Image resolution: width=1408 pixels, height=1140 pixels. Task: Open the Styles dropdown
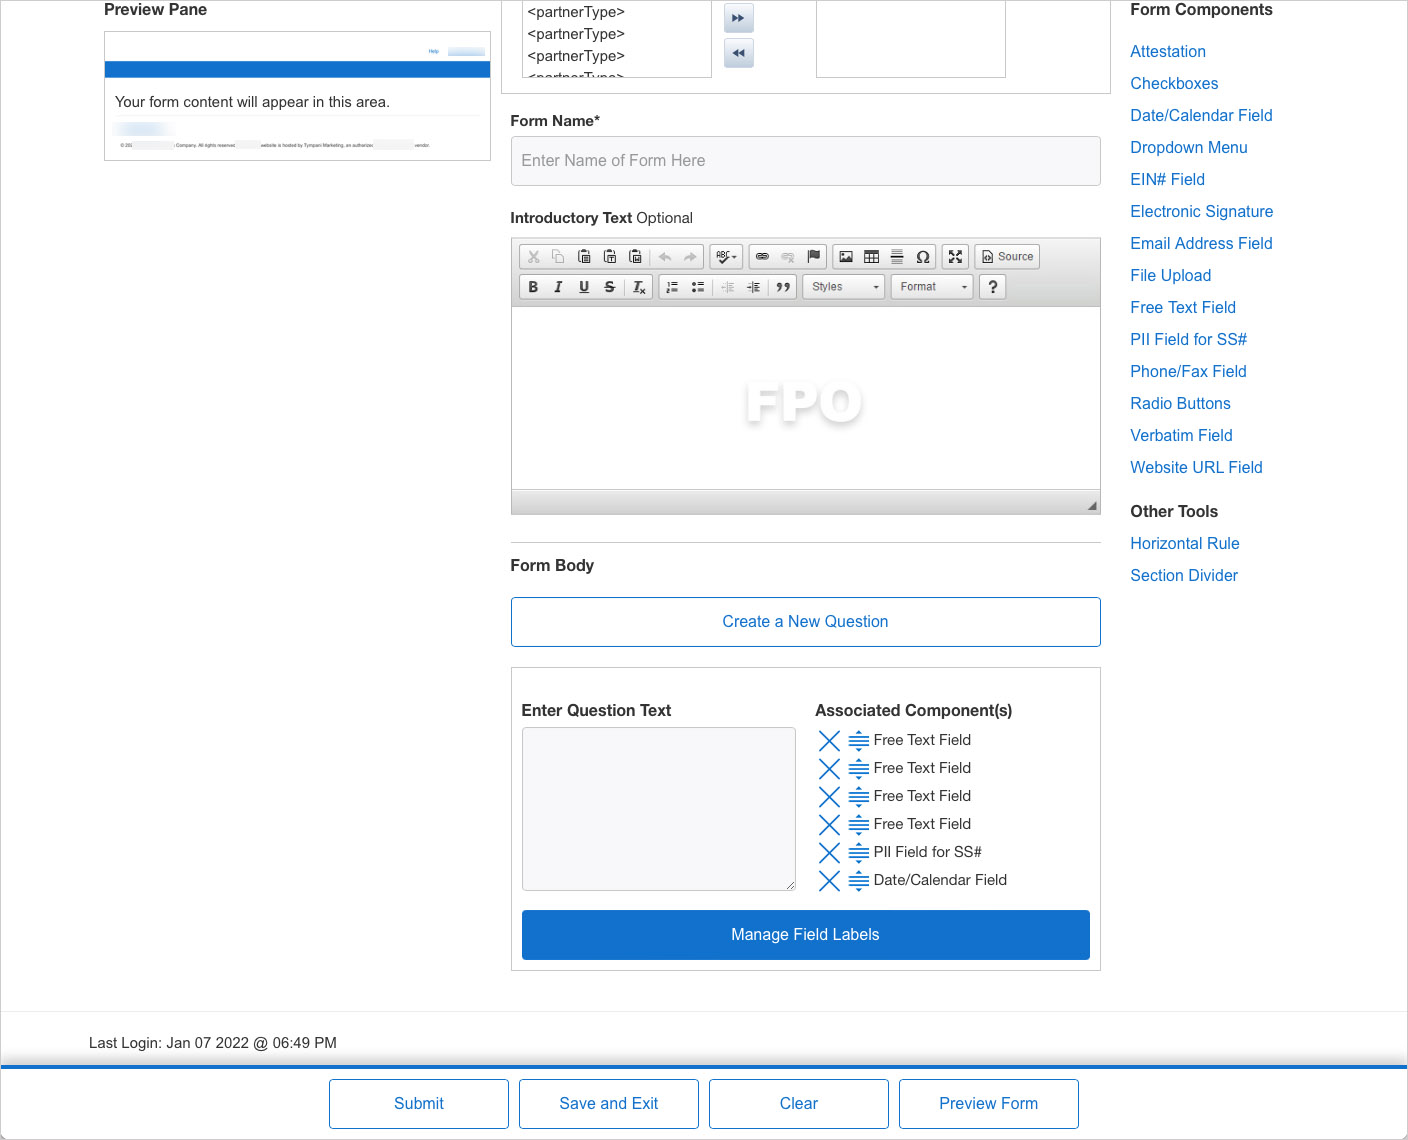pyautogui.click(x=844, y=287)
